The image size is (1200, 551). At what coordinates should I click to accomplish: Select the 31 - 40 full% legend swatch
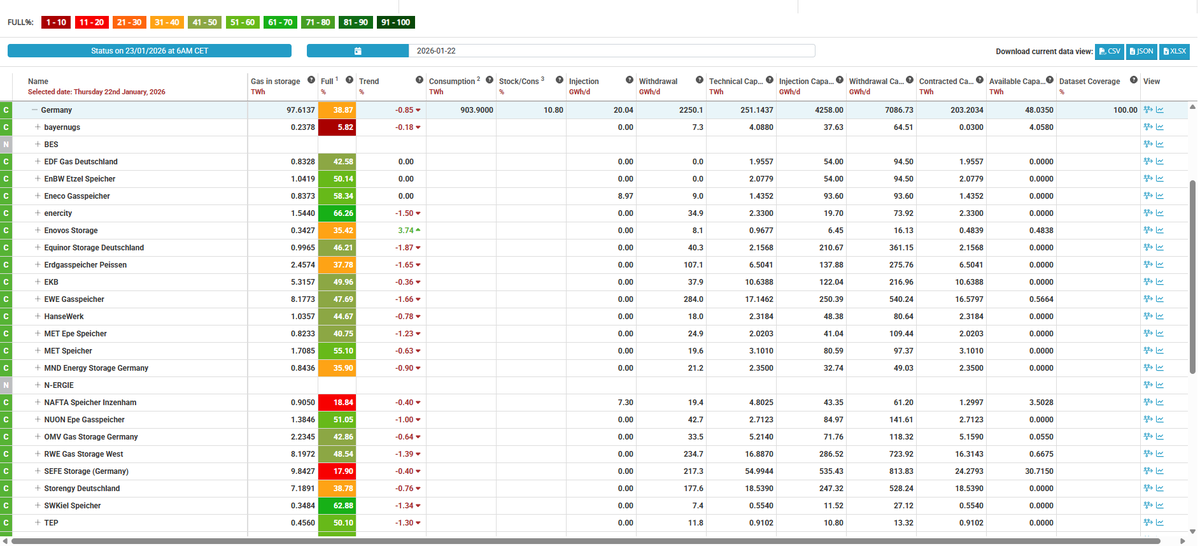click(165, 22)
